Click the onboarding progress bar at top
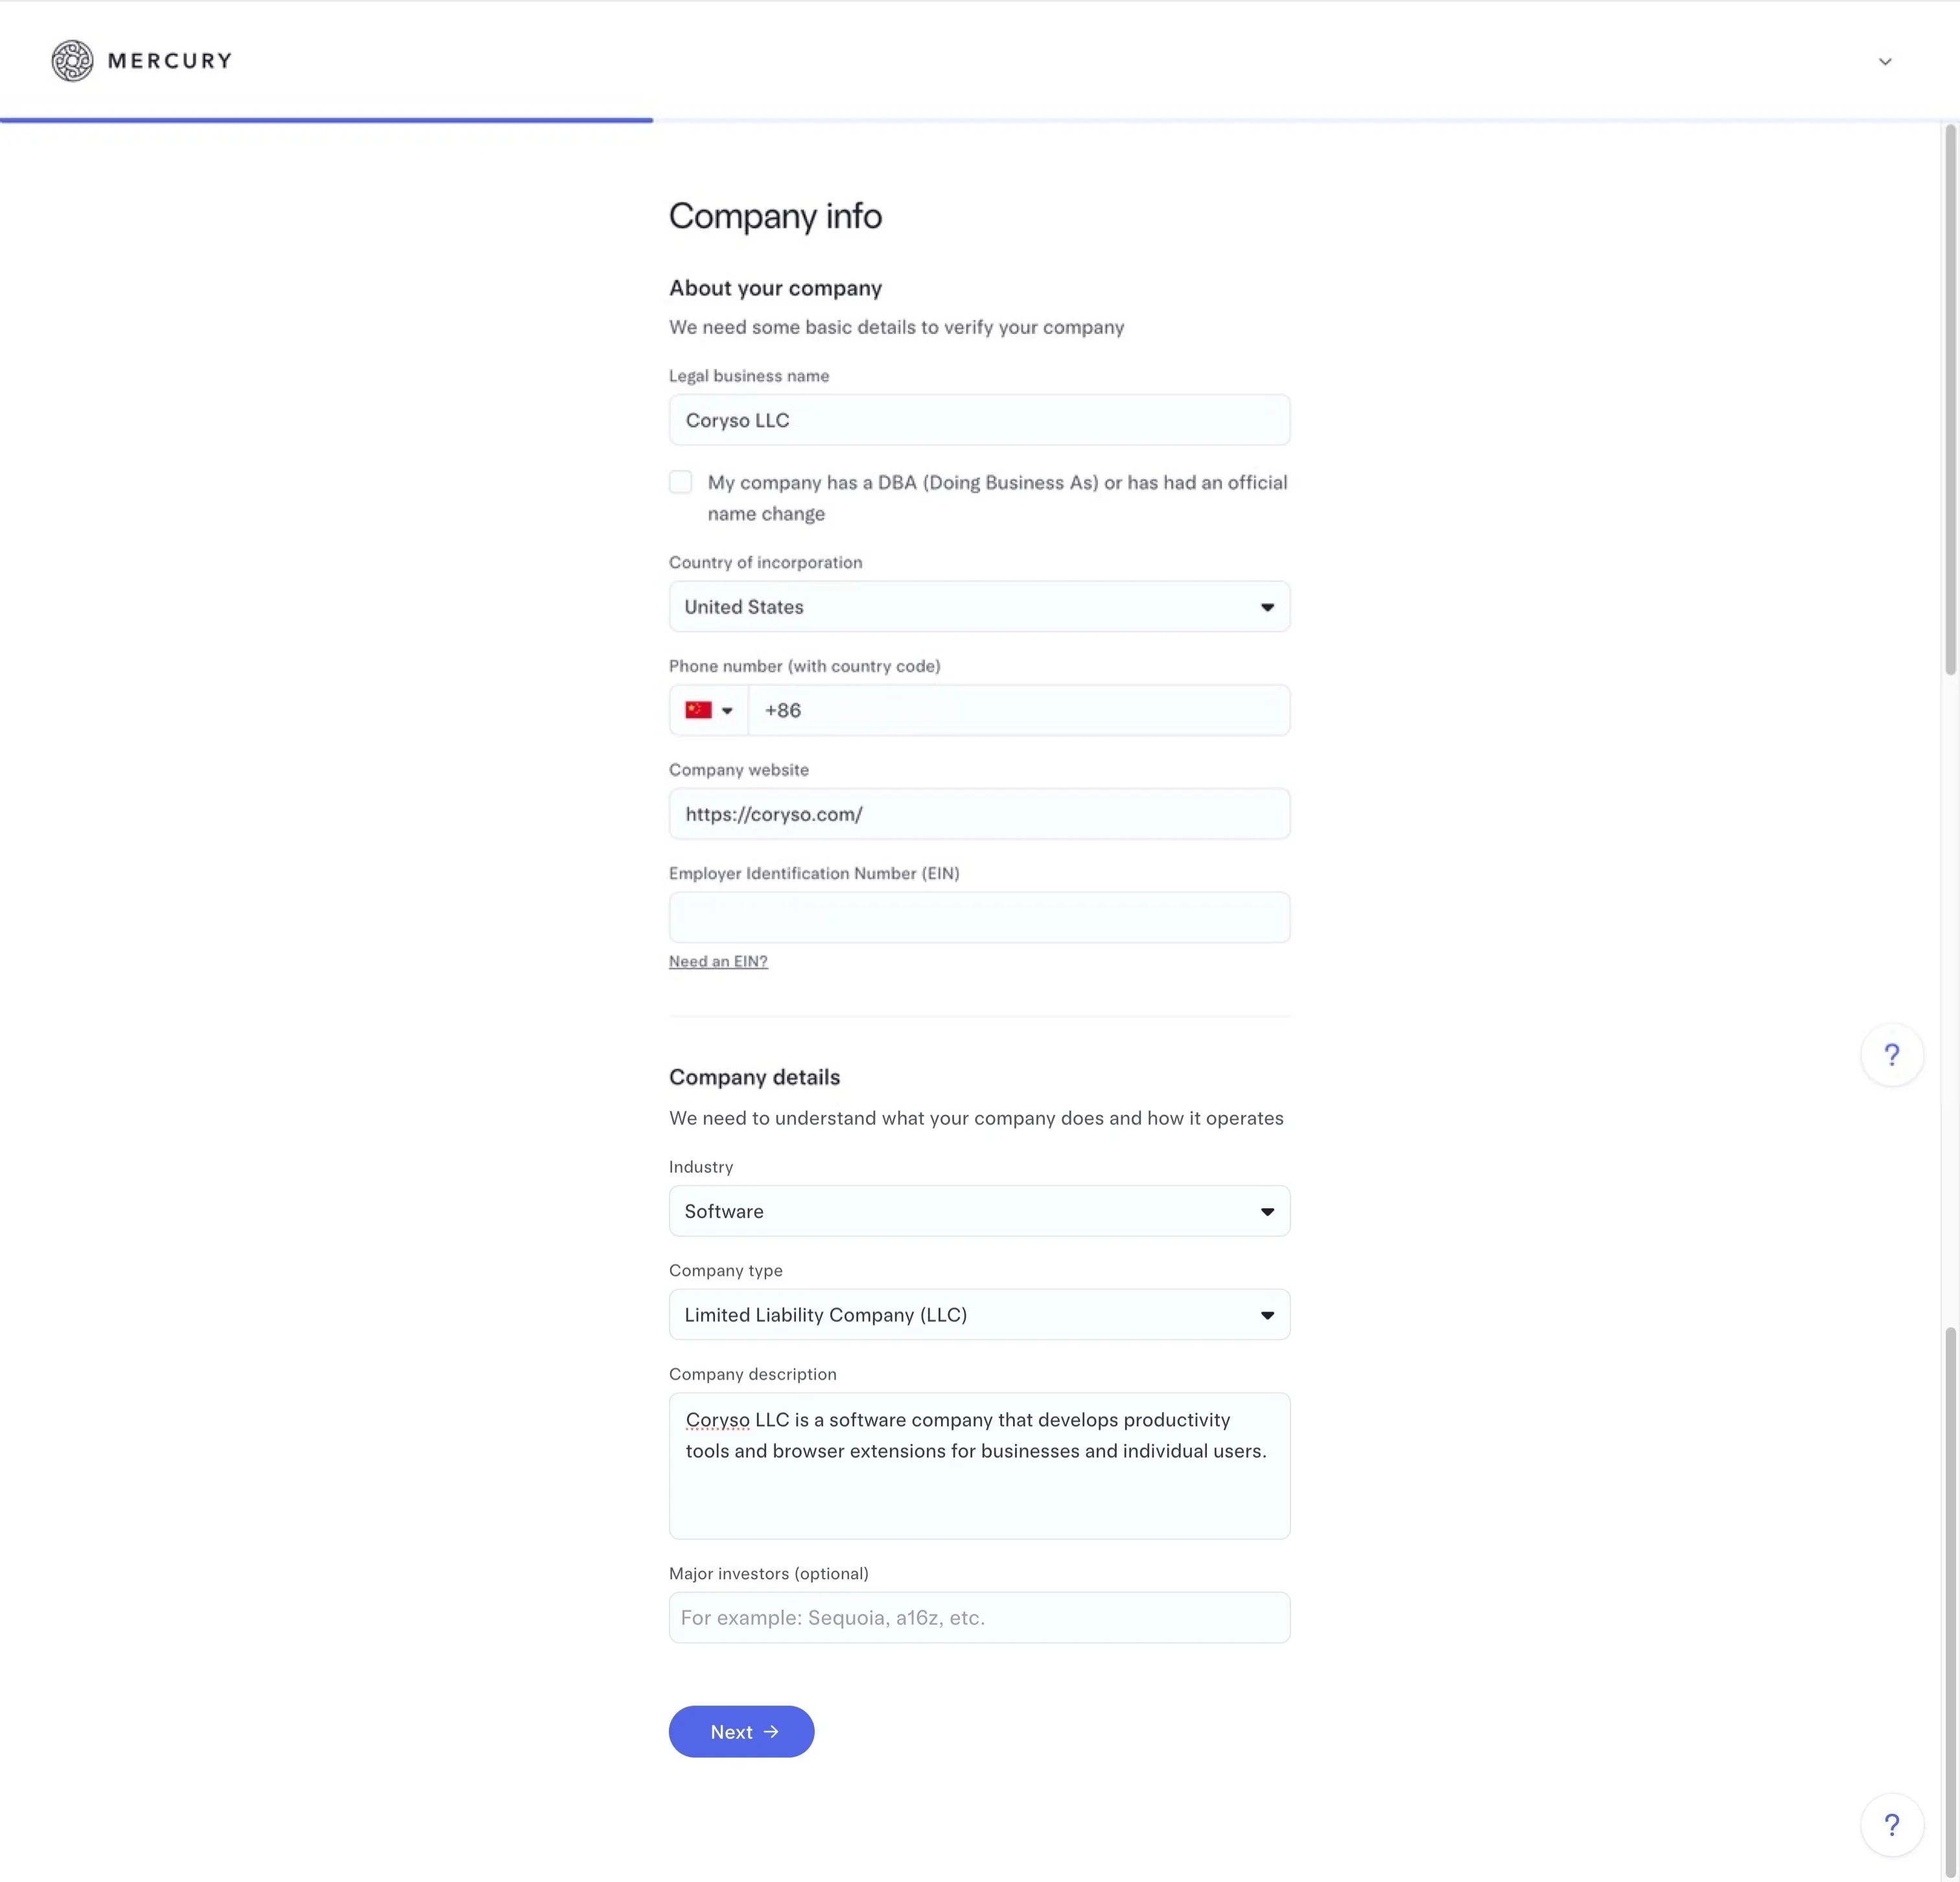 (x=326, y=120)
